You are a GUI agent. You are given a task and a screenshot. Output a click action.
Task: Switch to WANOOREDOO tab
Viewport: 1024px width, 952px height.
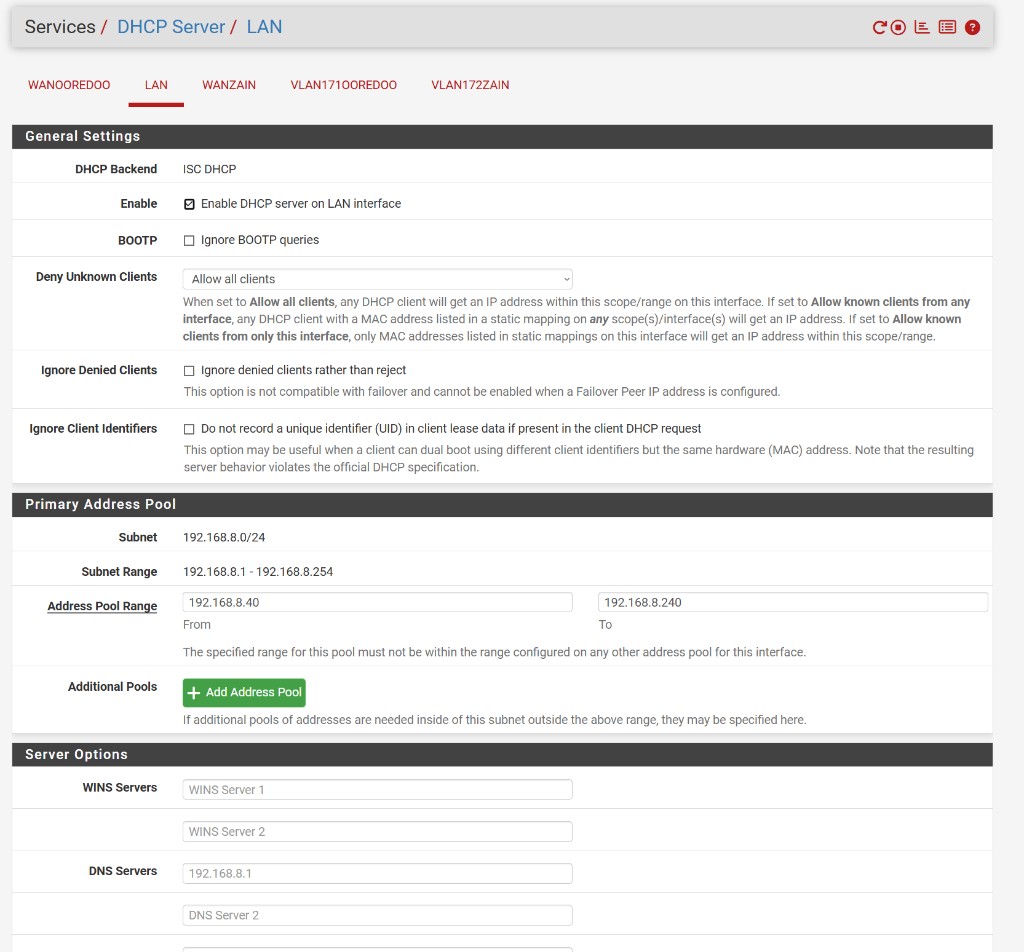click(69, 85)
